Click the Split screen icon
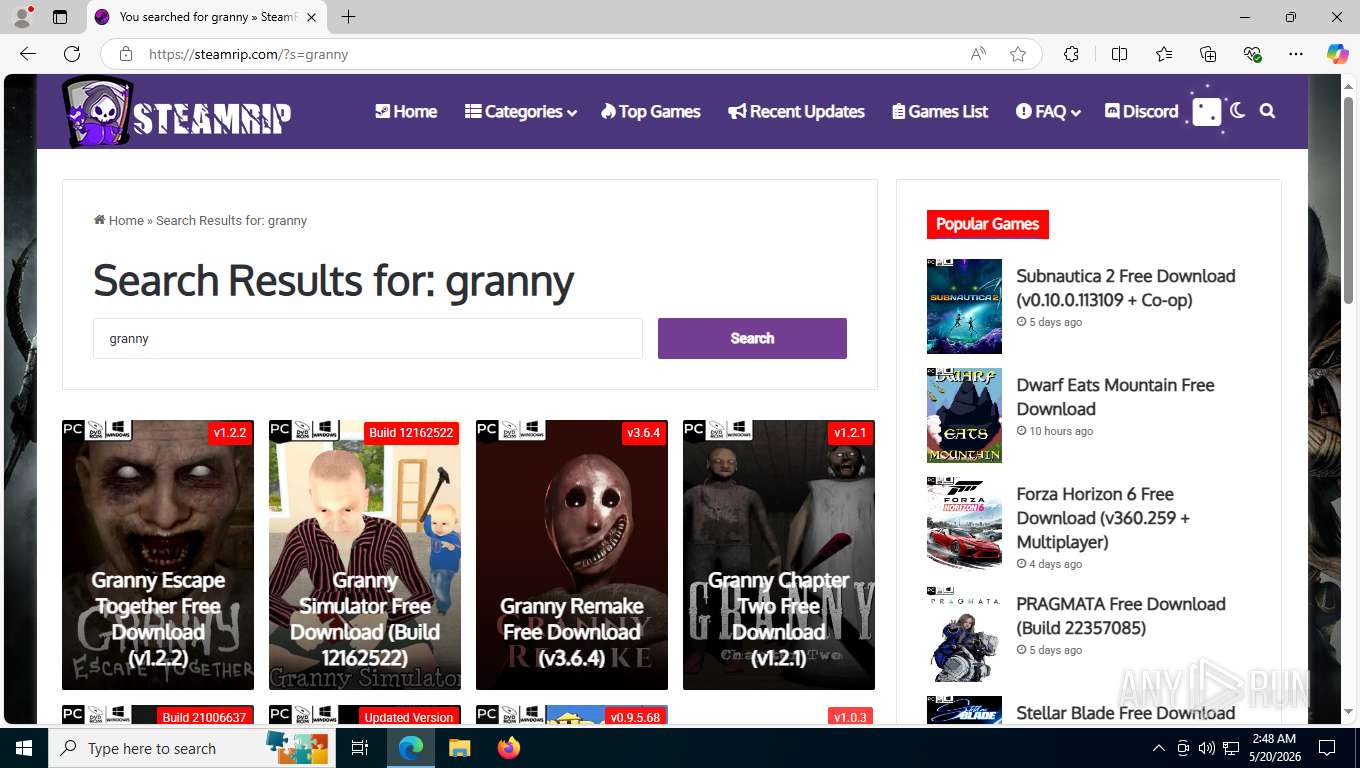The width and height of the screenshot is (1360, 768). [x=1119, y=54]
